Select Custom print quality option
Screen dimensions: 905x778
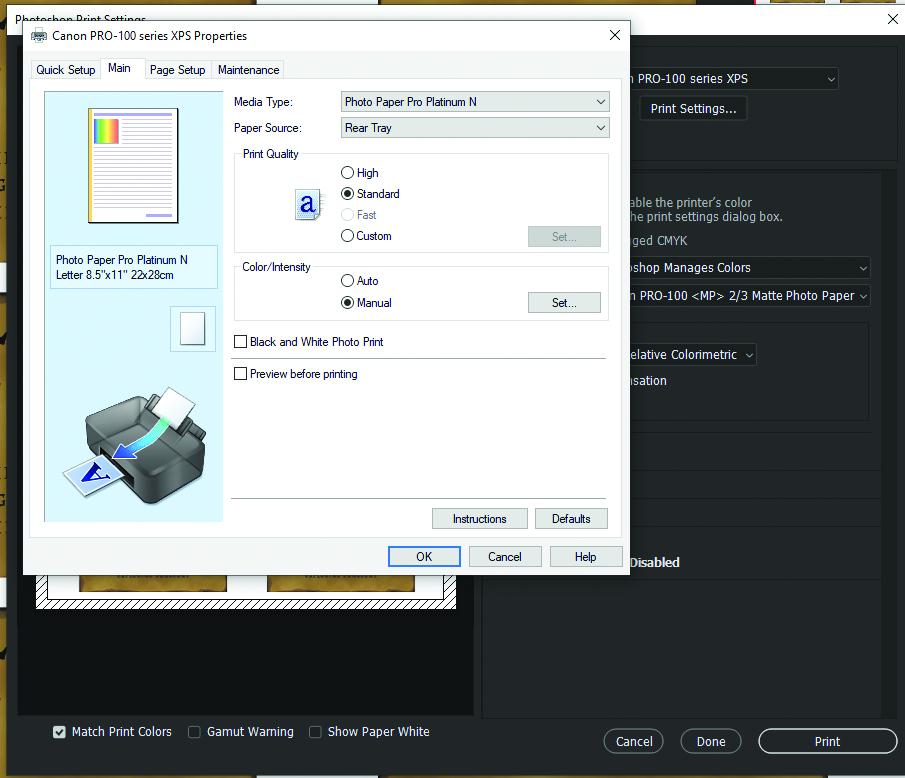pos(348,236)
